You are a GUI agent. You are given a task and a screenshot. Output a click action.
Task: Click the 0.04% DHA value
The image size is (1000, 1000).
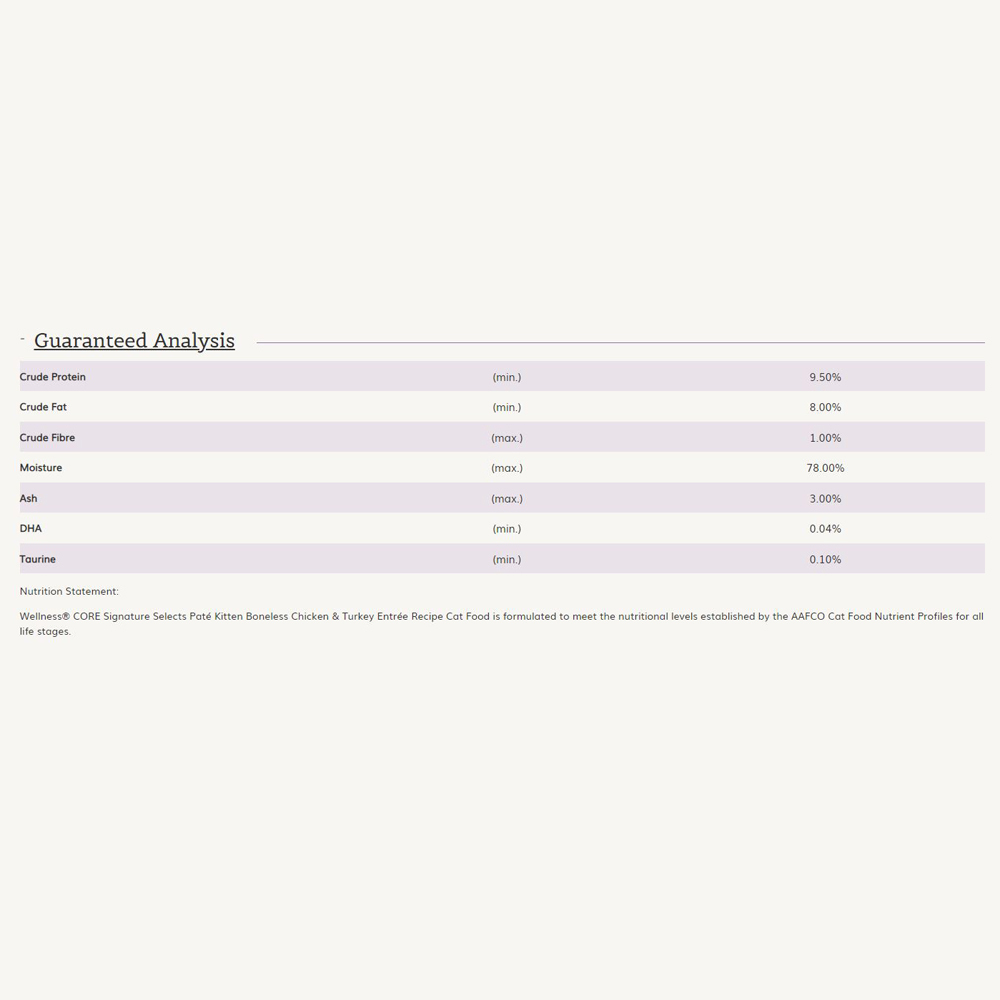tap(825, 528)
